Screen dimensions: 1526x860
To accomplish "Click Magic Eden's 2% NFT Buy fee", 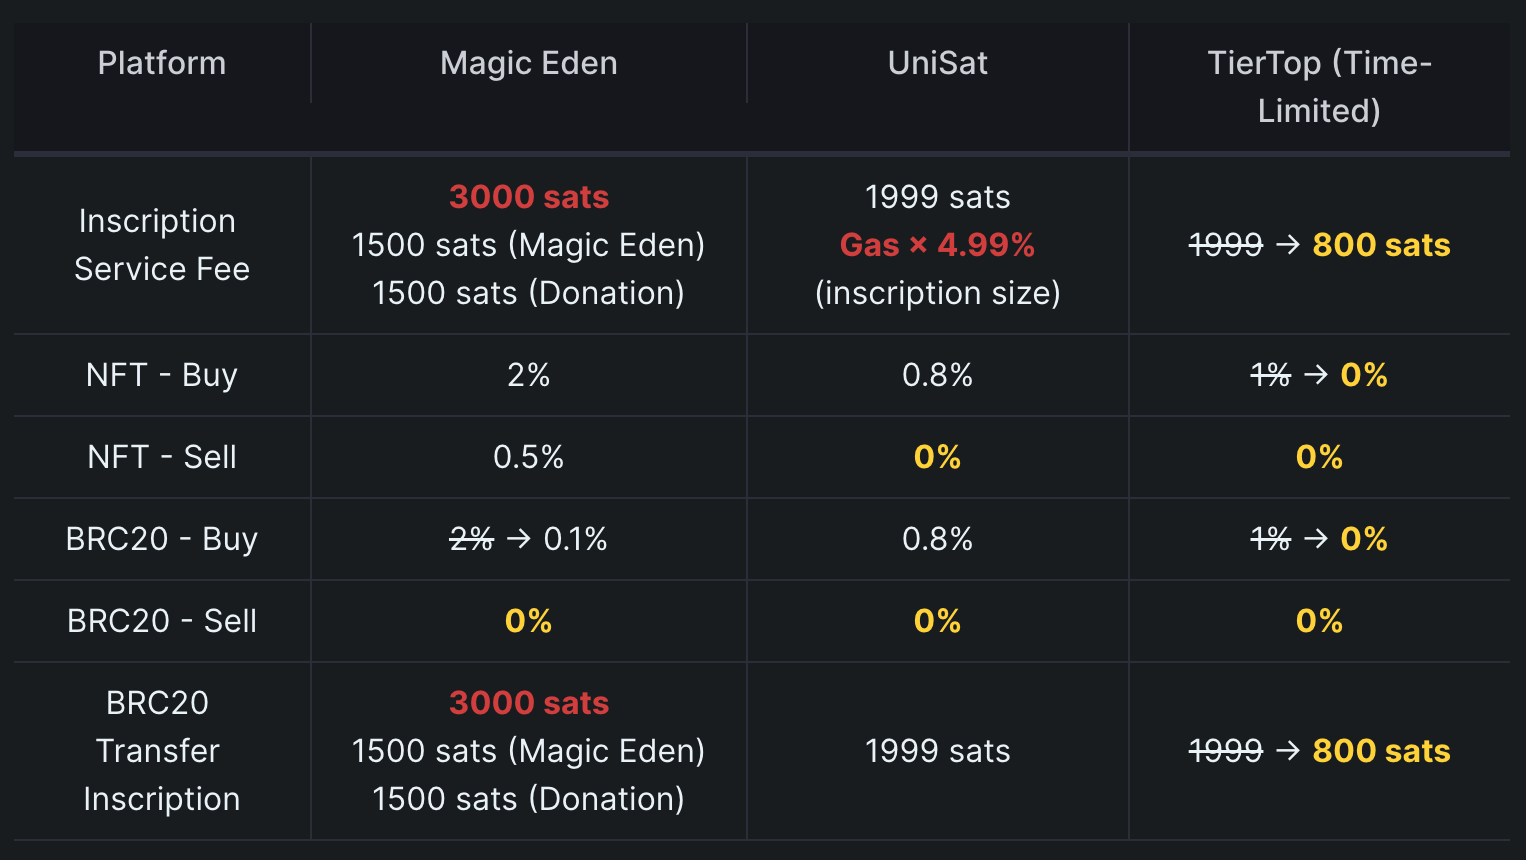I will point(528,375).
